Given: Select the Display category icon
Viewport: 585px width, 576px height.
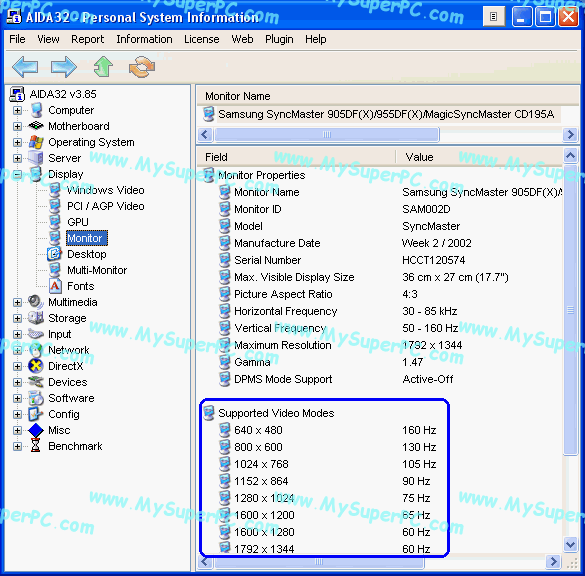Looking at the screenshot, I should (x=36, y=174).
